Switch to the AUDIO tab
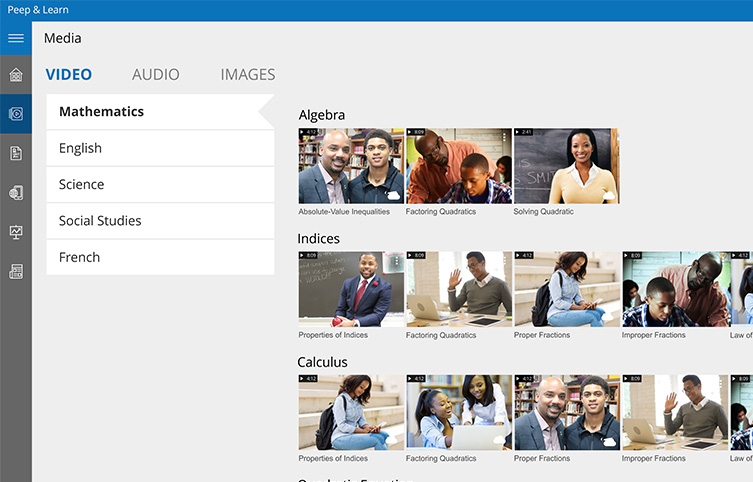Image resolution: width=753 pixels, height=482 pixels. click(156, 74)
